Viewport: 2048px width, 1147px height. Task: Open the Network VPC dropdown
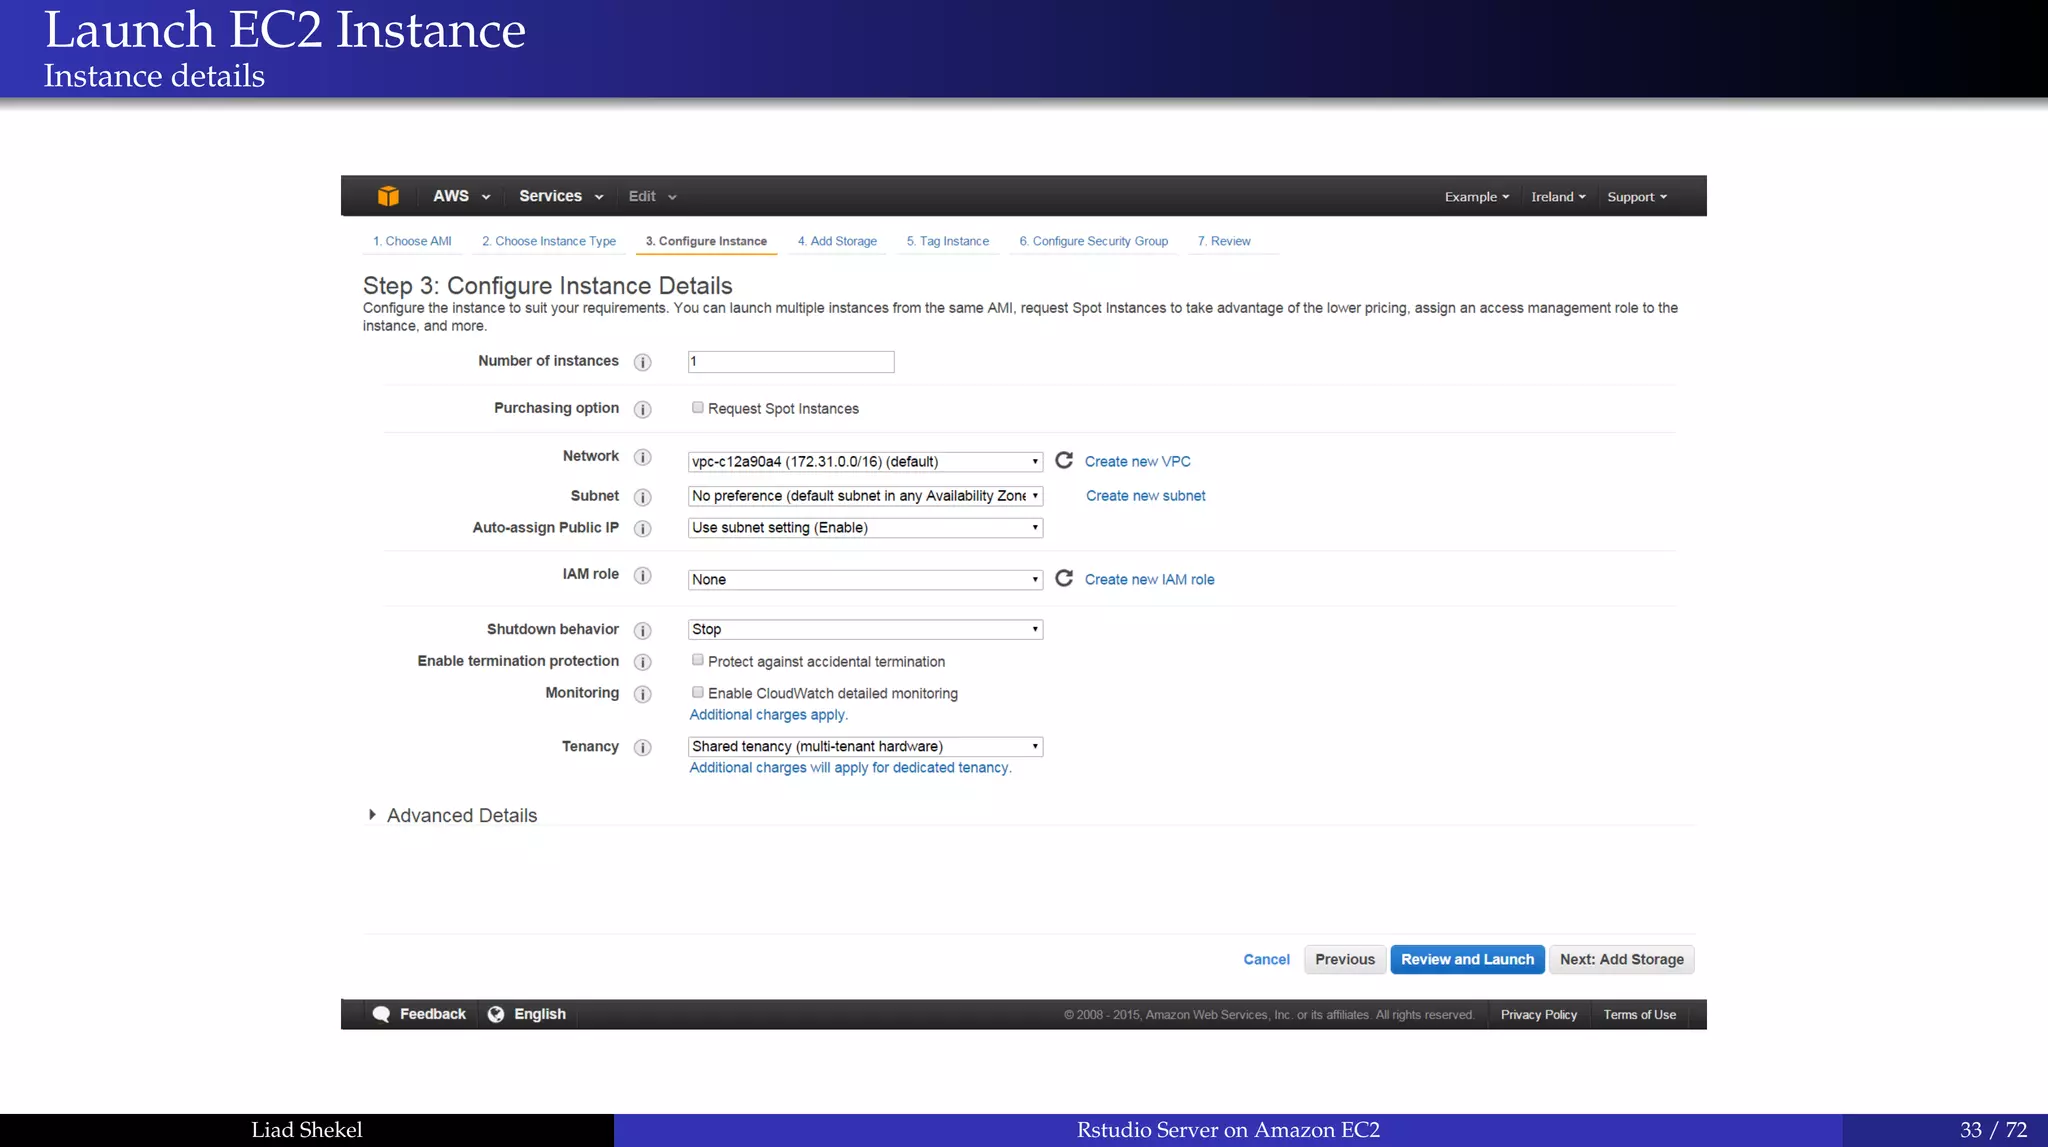pyautogui.click(x=865, y=461)
